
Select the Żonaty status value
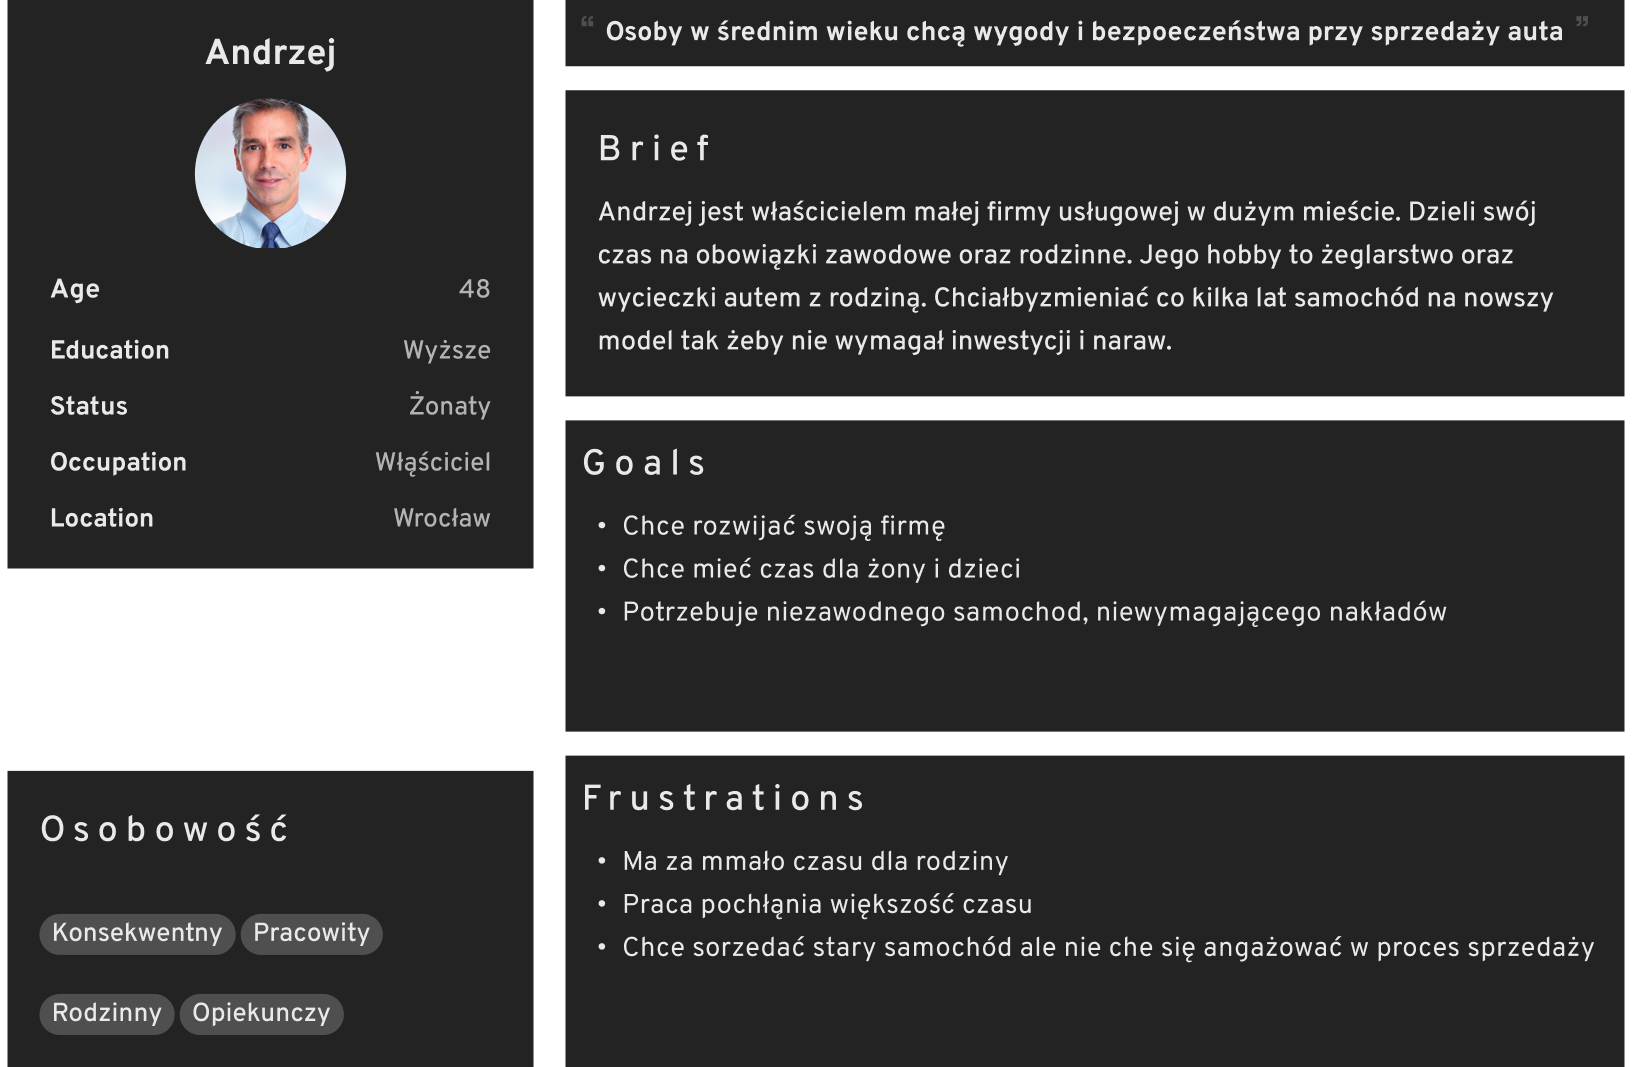[449, 406]
